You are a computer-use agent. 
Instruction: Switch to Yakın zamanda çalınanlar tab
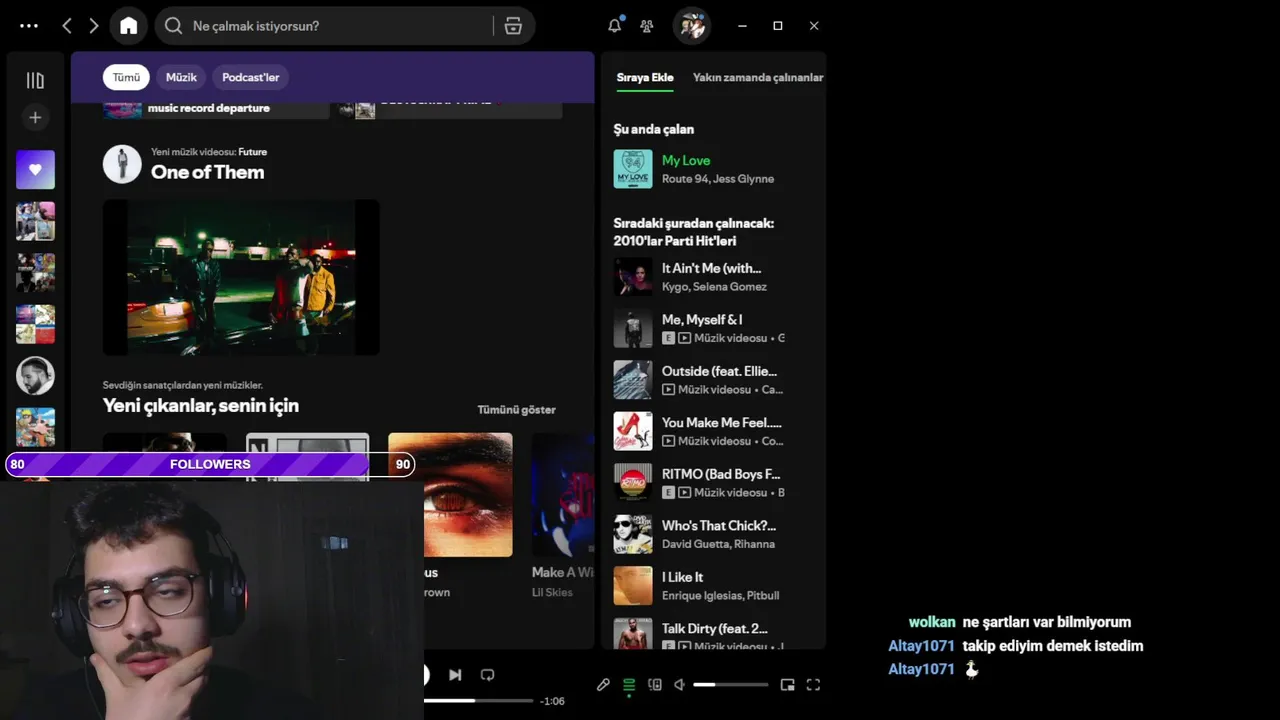pos(758,77)
